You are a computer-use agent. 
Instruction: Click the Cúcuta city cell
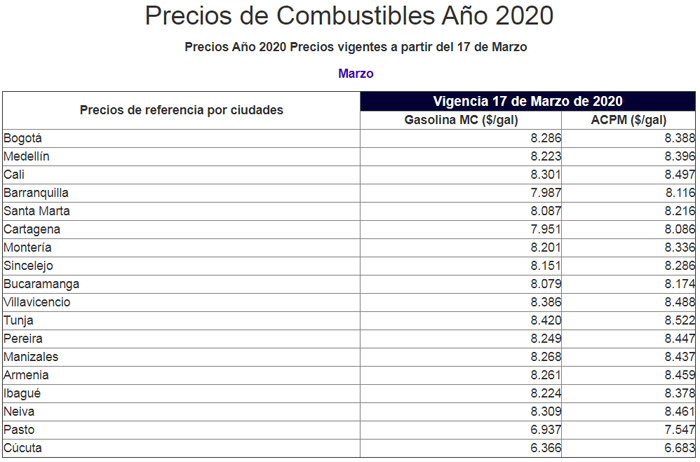[24, 448]
